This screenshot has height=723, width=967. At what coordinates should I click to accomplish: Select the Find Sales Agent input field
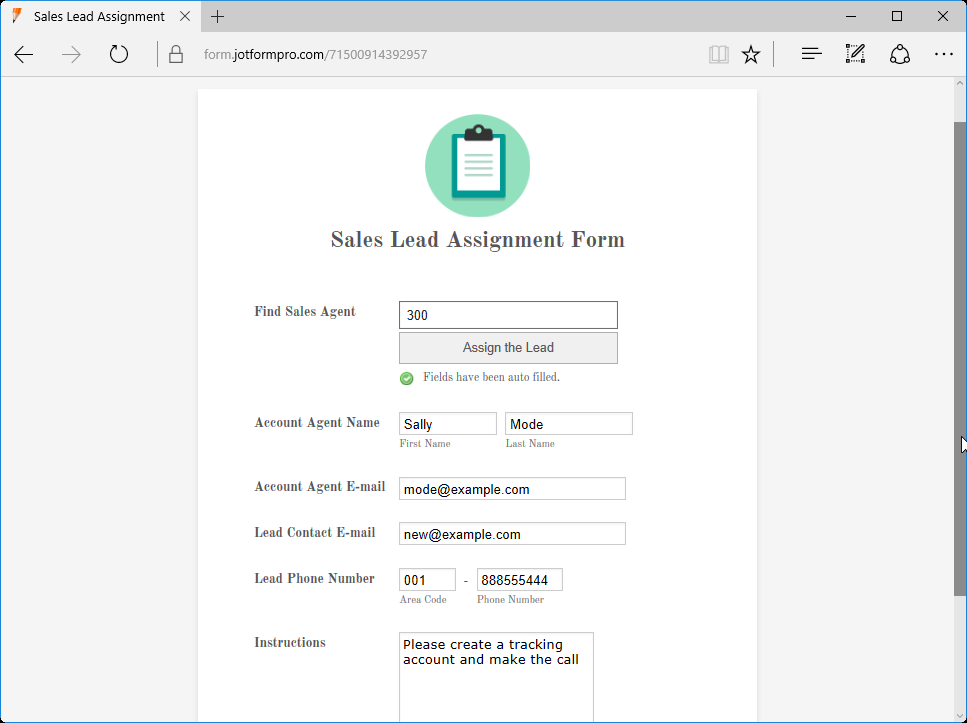pos(508,314)
